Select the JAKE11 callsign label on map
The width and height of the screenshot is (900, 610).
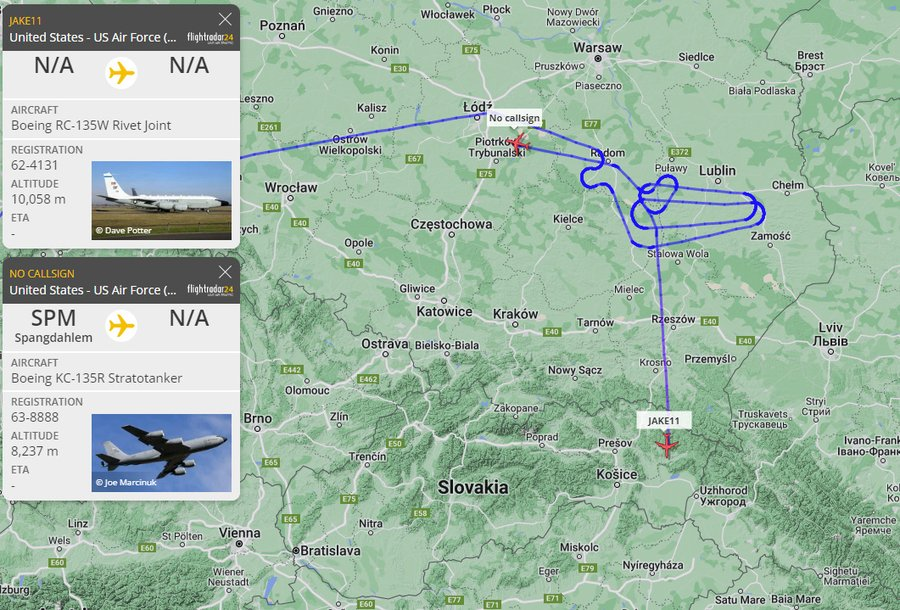[664, 421]
